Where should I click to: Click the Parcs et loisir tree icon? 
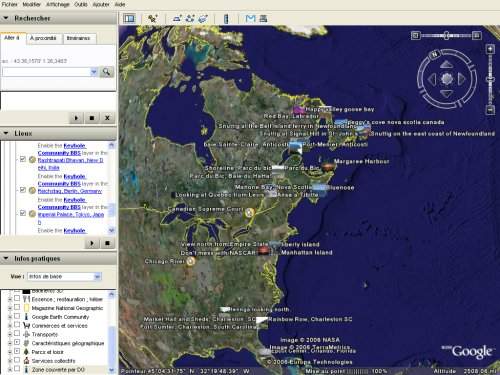point(27,352)
